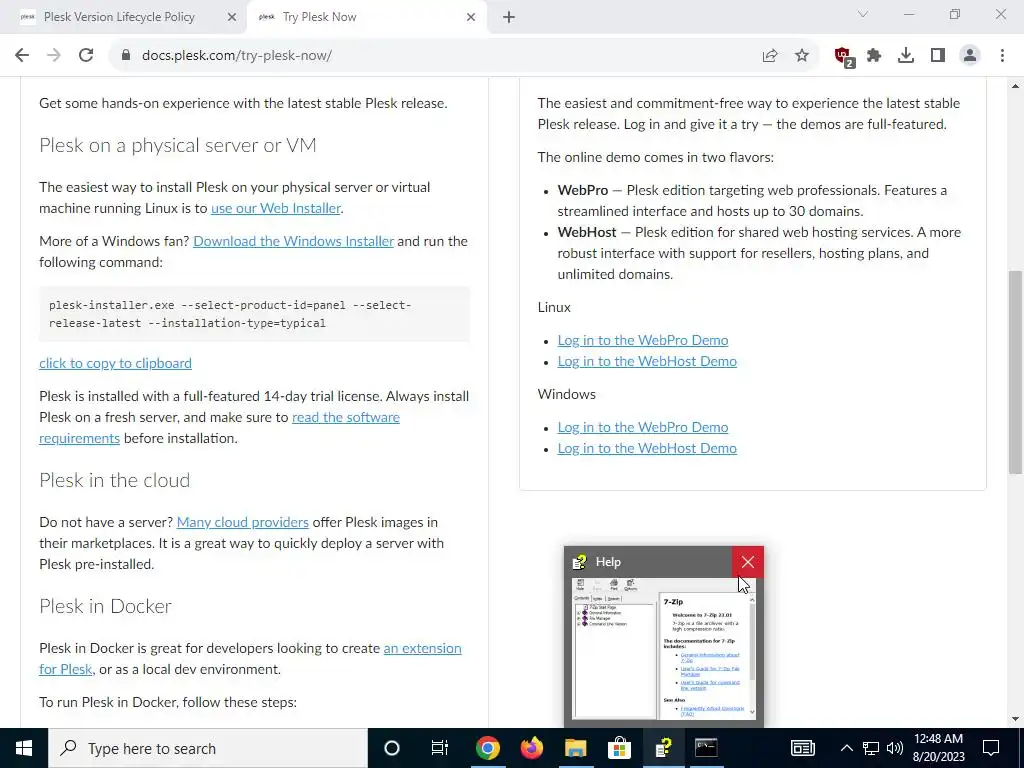Open Task View on the taskbar
1024x768 pixels.
[440, 748]
